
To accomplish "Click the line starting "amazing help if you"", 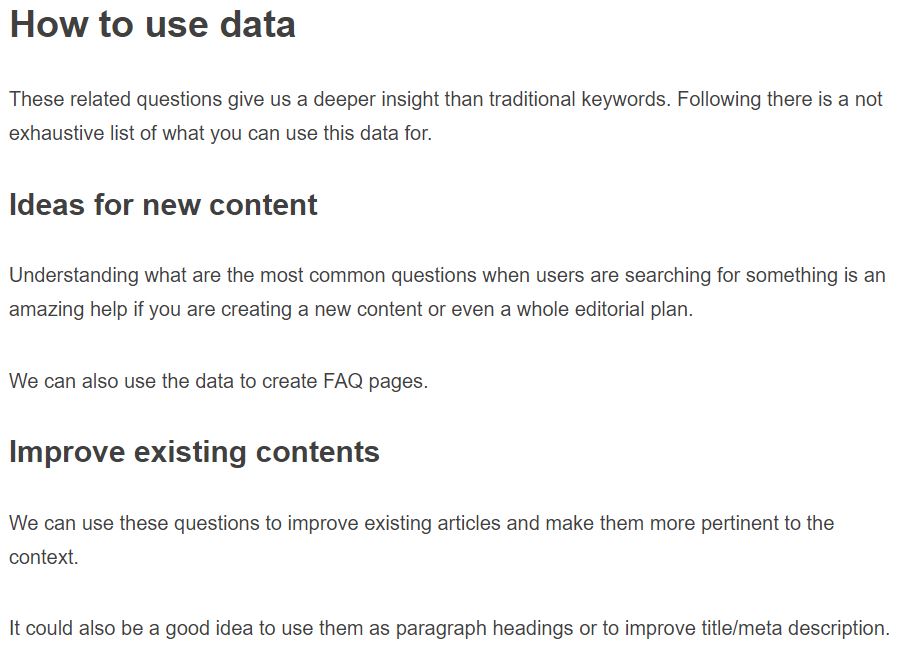I will 350,309.
